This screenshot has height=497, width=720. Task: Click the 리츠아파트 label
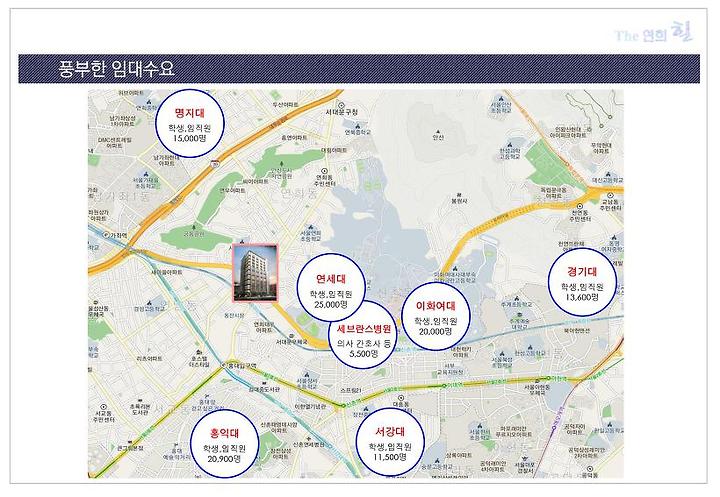tap(148, 358)
